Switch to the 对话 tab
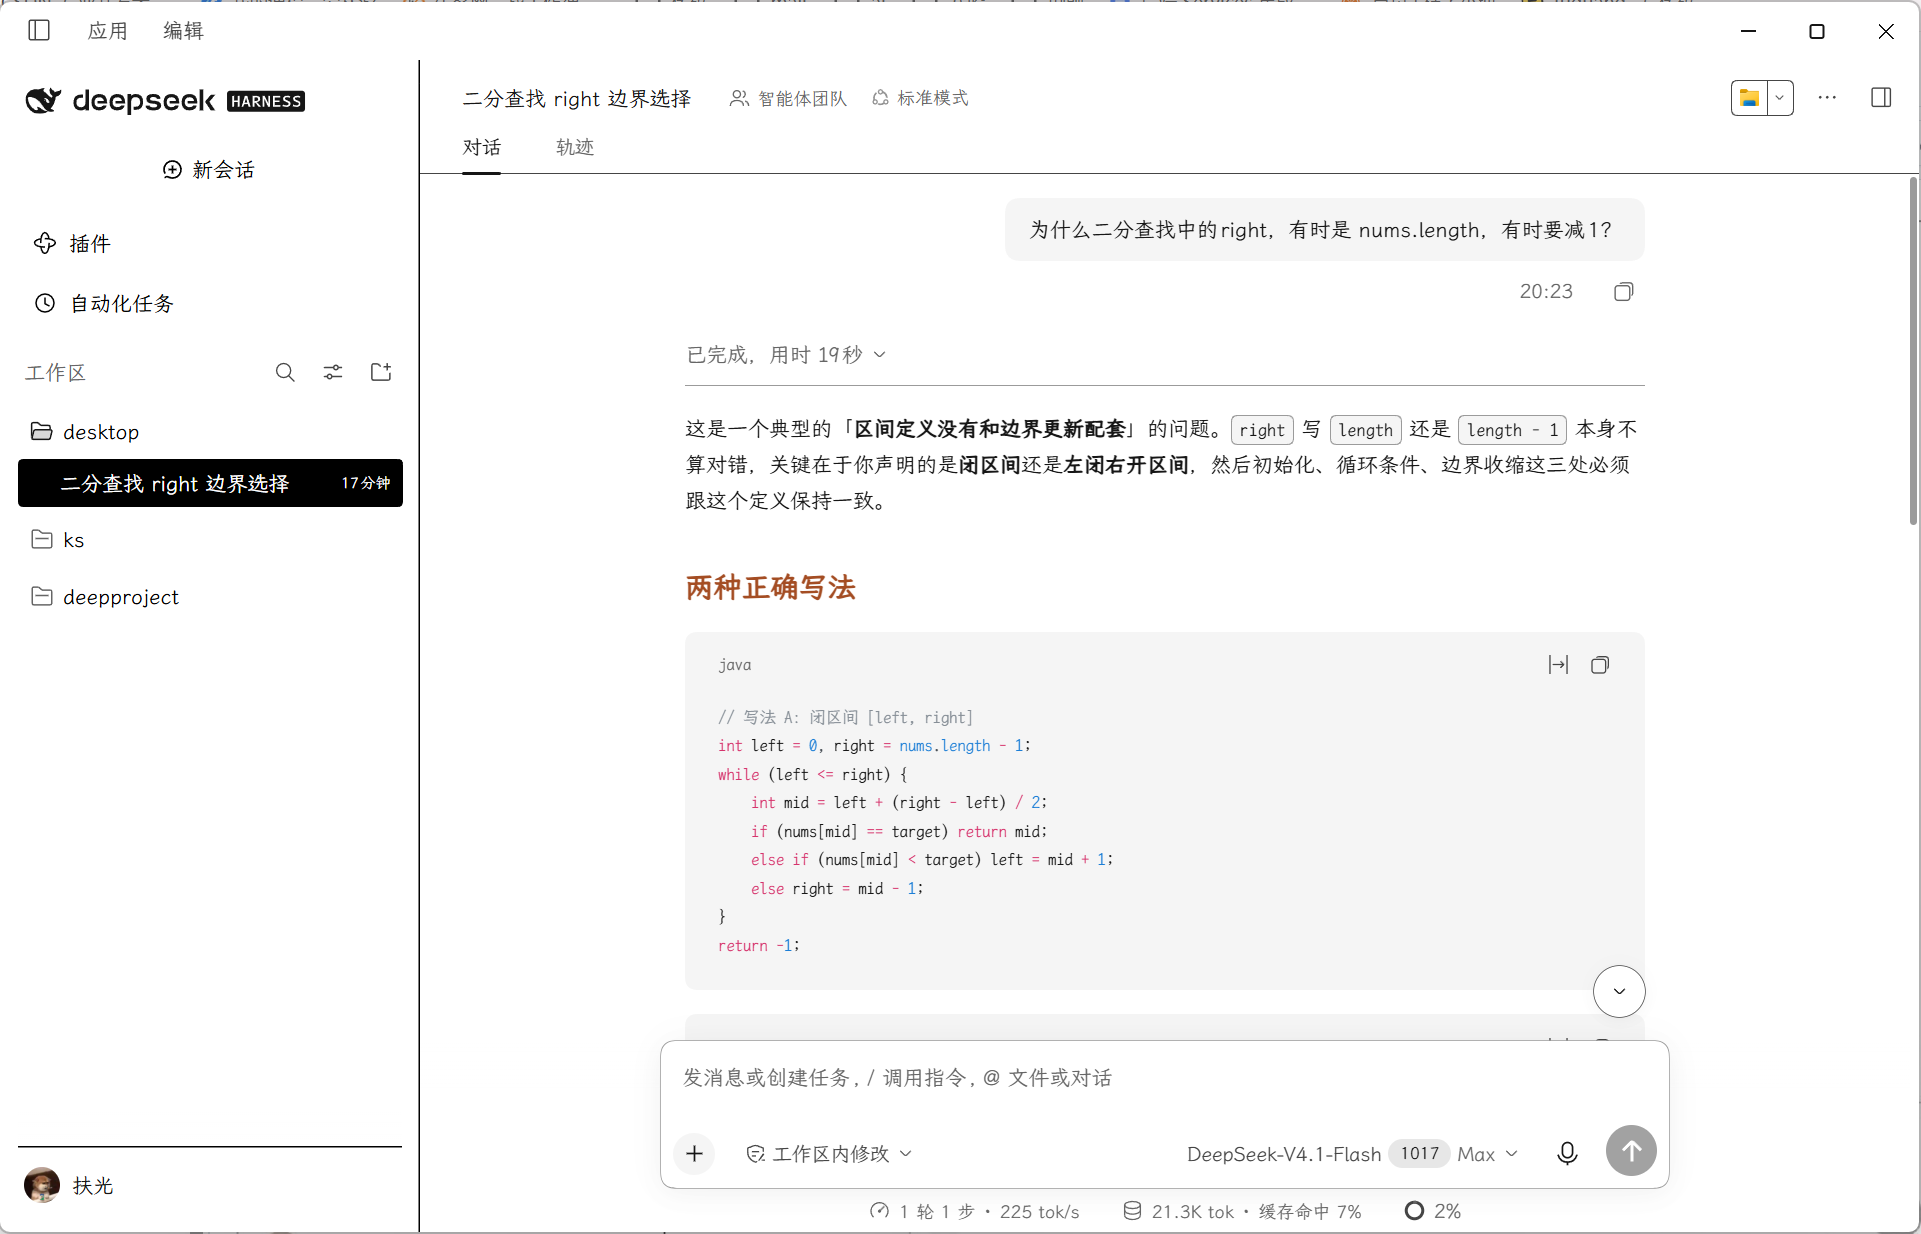The height and width of the screenshot is (1234, 1921). pyautogui.click(x=482, y=148)
